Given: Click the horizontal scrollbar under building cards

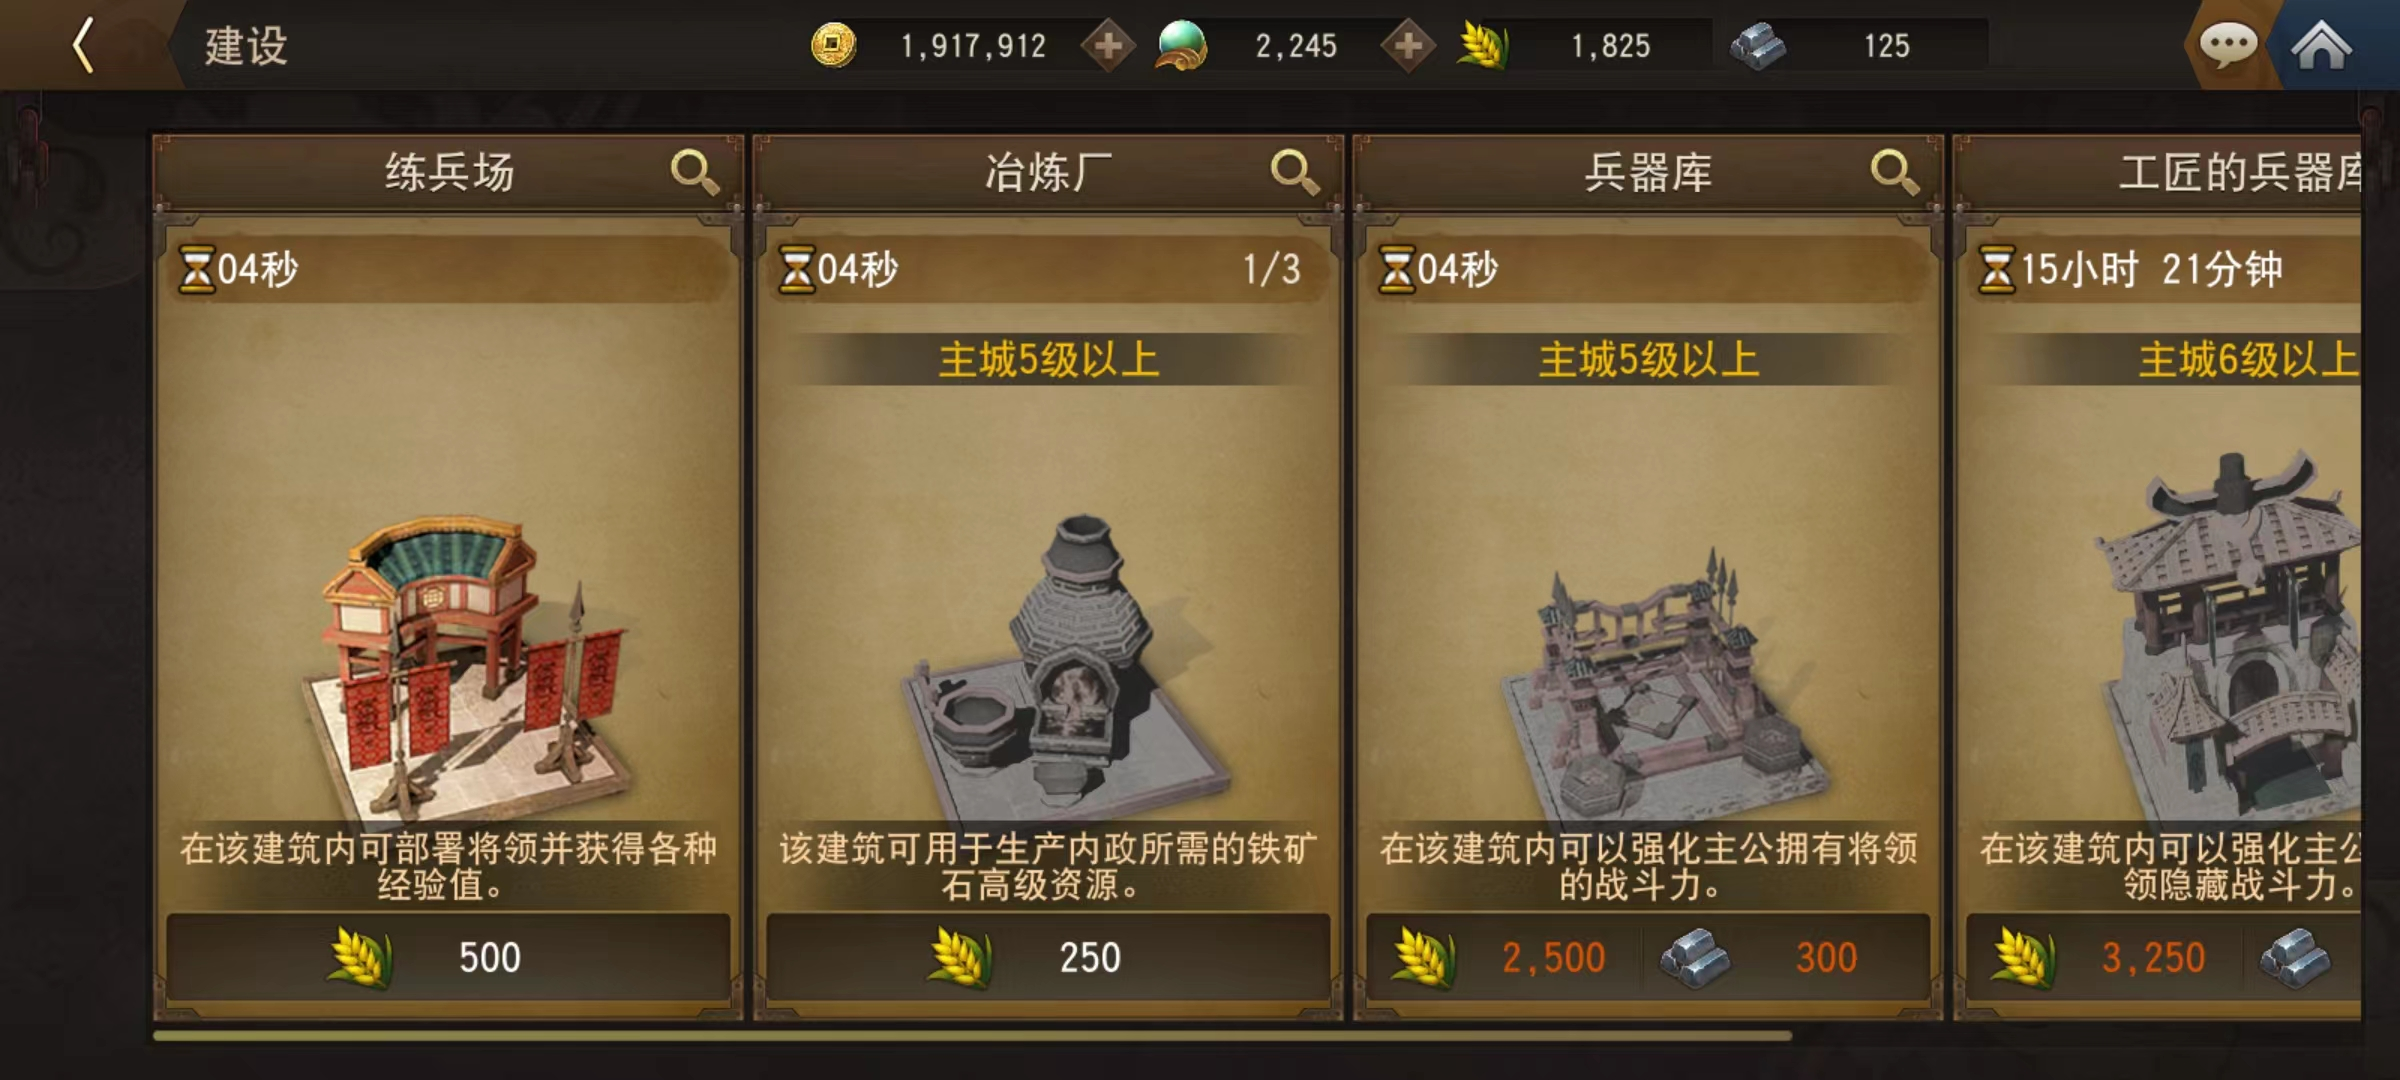Looking at the screenshot, I should point(971,1036).
